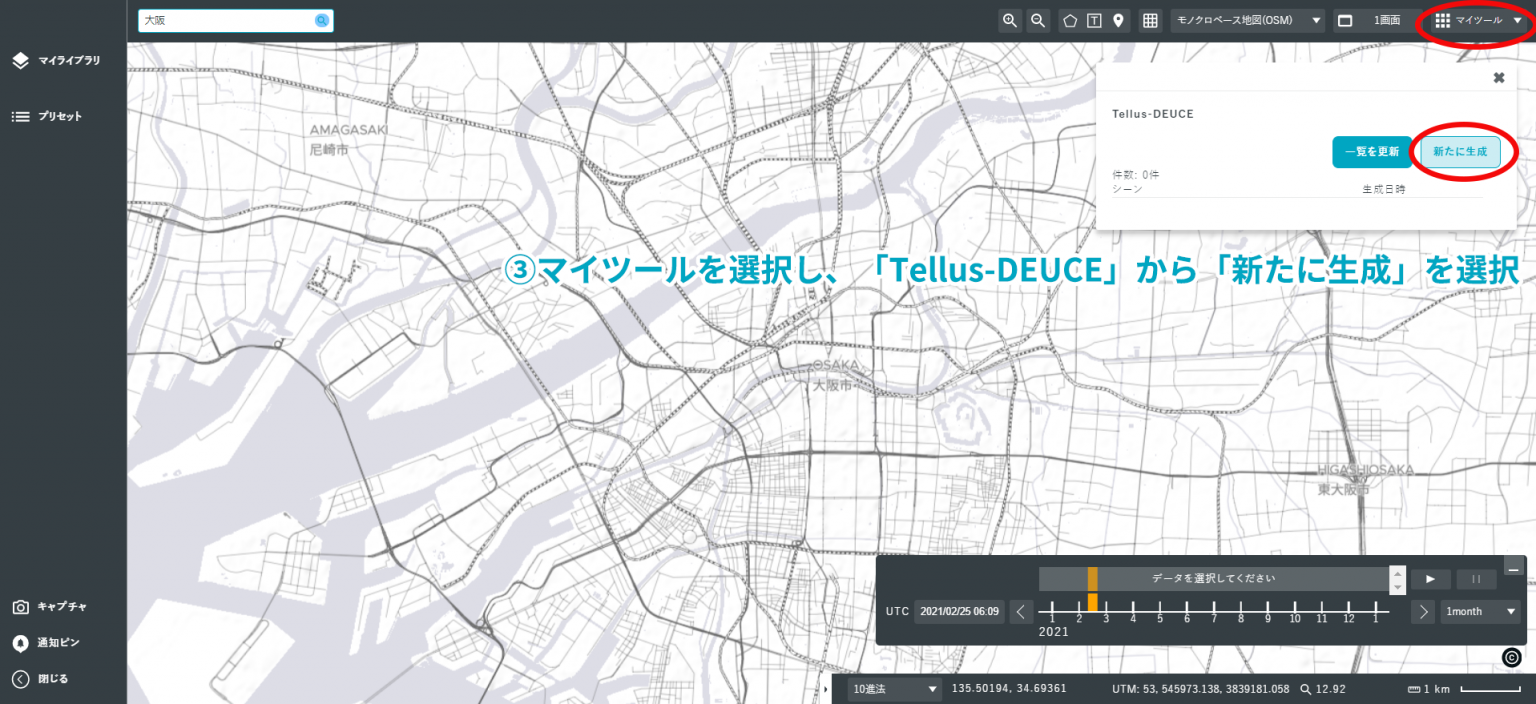The image size is (1536, 704).
Task: Play the timeline animation
Action: [1431, 579]
